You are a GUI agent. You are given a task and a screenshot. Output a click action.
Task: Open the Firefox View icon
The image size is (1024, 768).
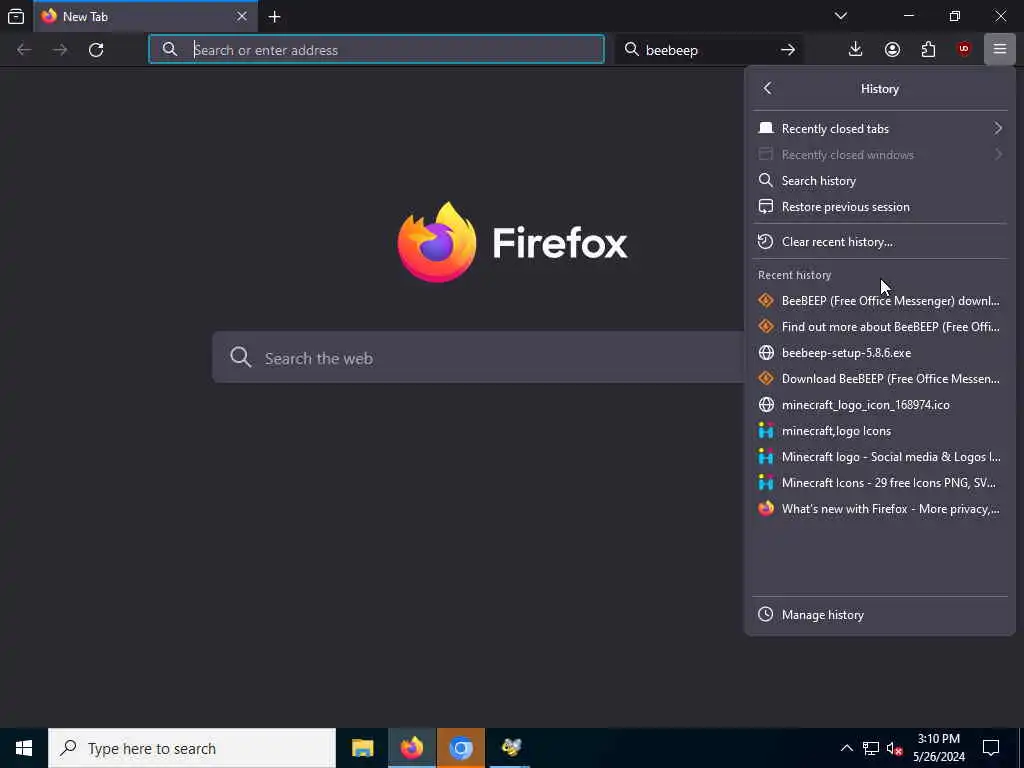(16, 16)
